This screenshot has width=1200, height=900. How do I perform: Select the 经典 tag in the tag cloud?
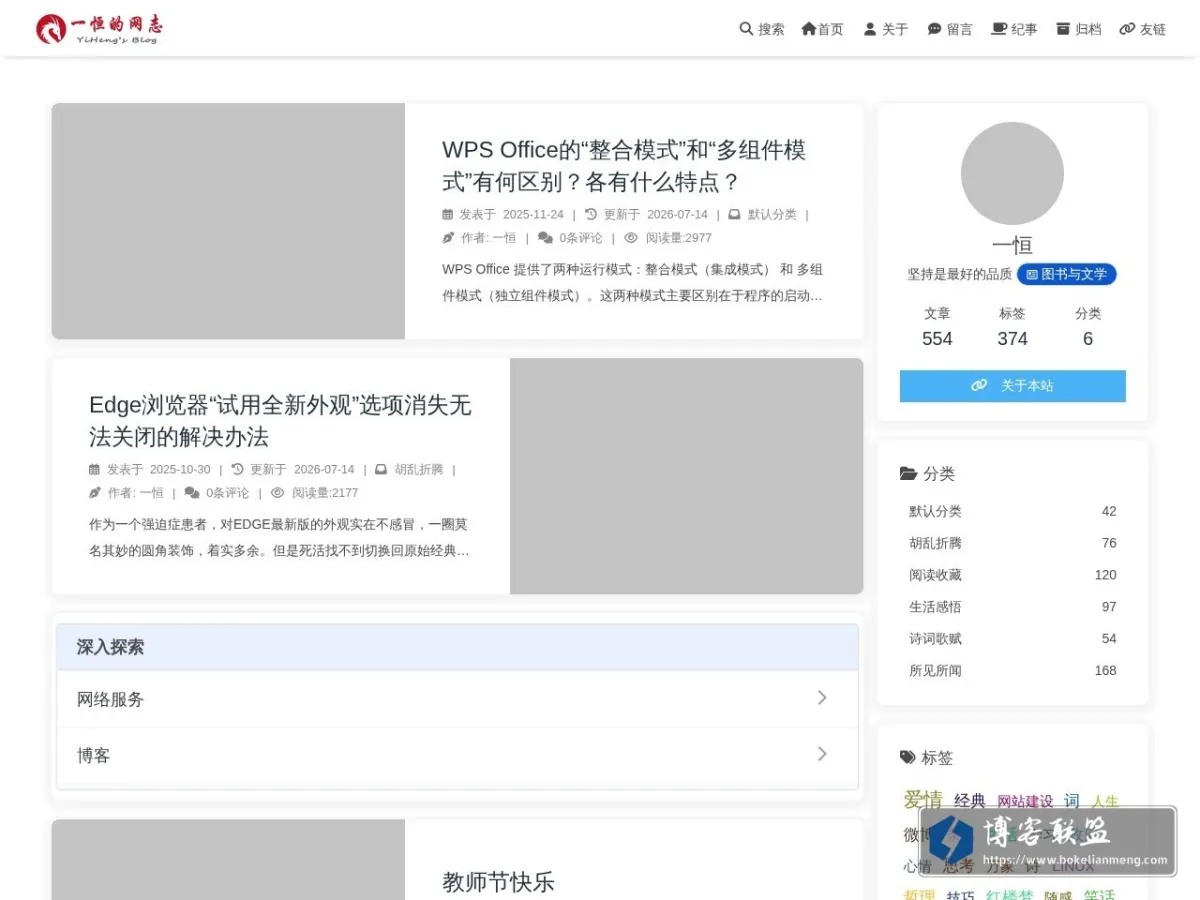pos(970,801)
